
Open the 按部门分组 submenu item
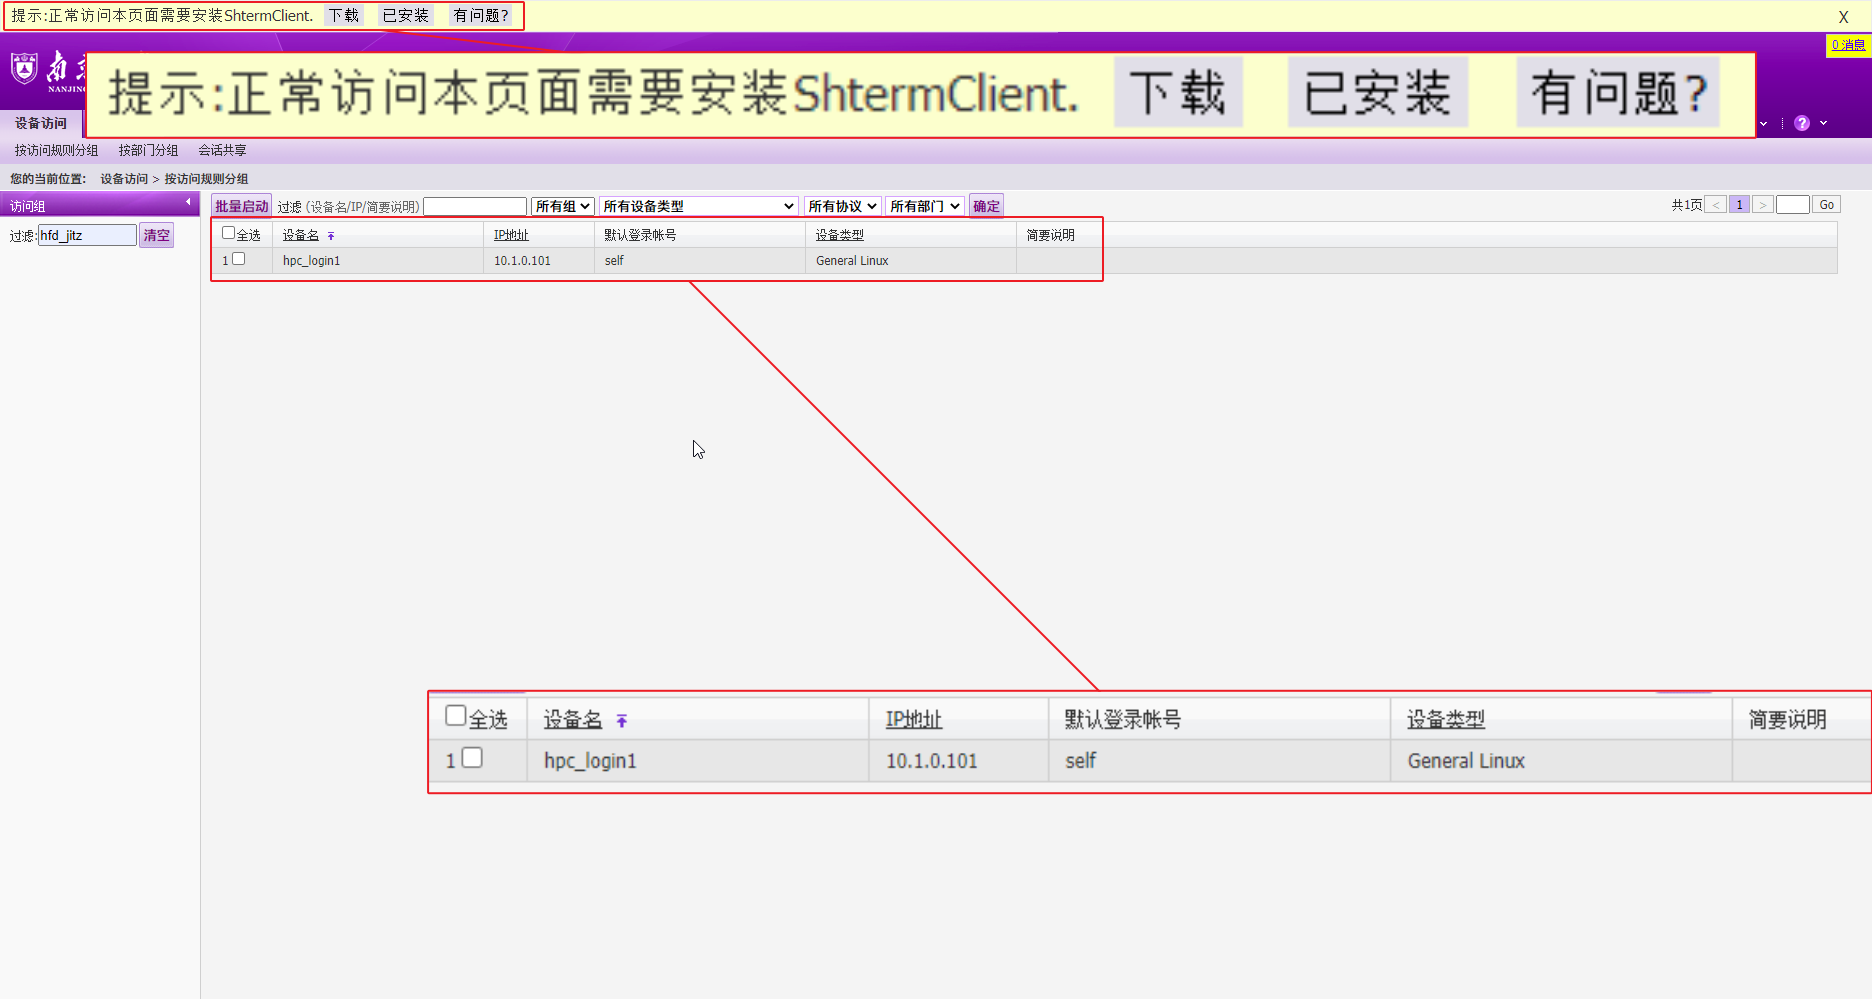pos(148,150)
